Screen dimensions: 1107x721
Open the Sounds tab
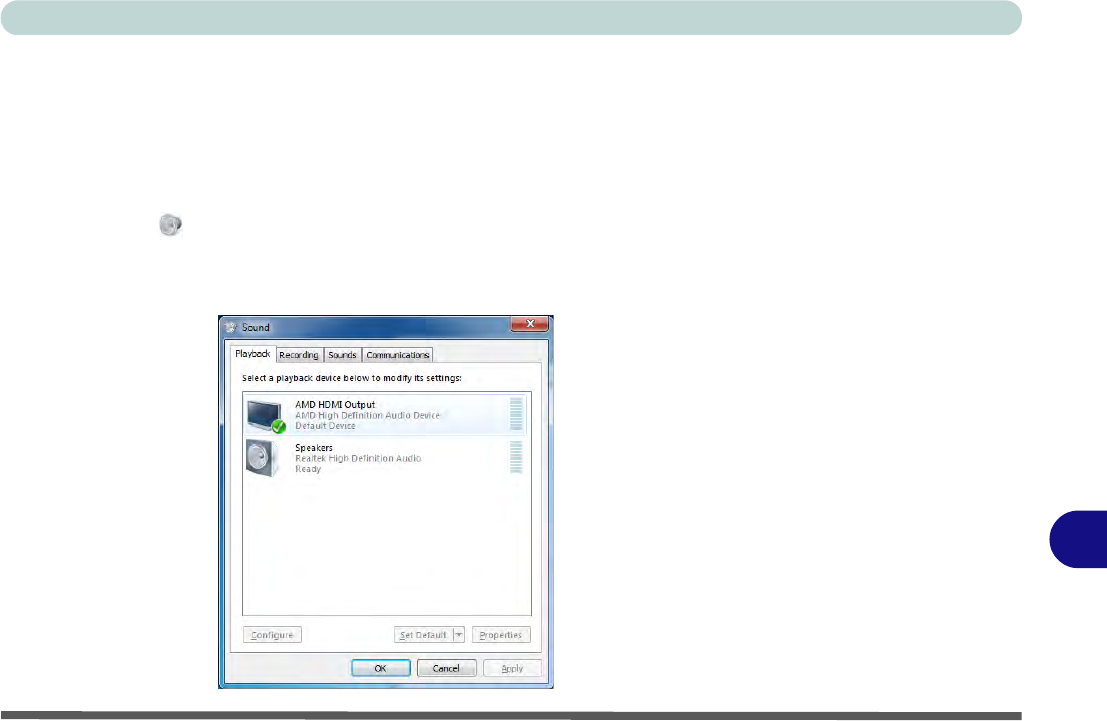tap(342, 355)
